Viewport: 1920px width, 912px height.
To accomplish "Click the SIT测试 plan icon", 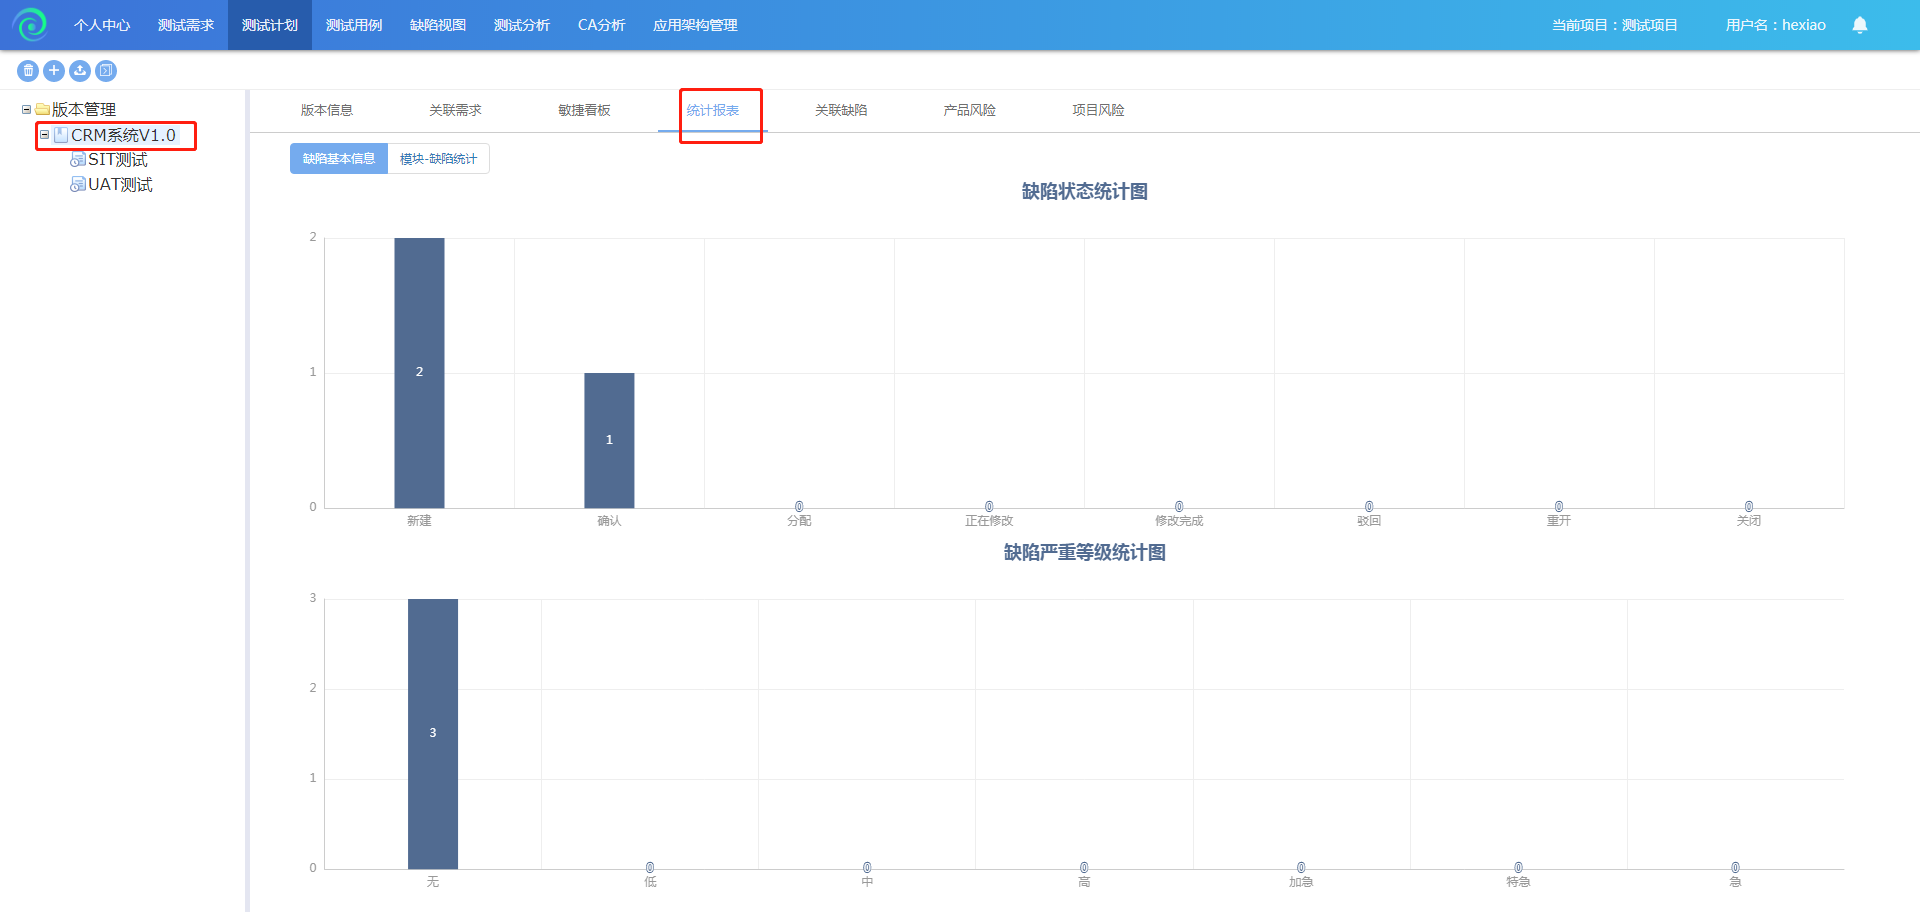I will pos(77,160).
